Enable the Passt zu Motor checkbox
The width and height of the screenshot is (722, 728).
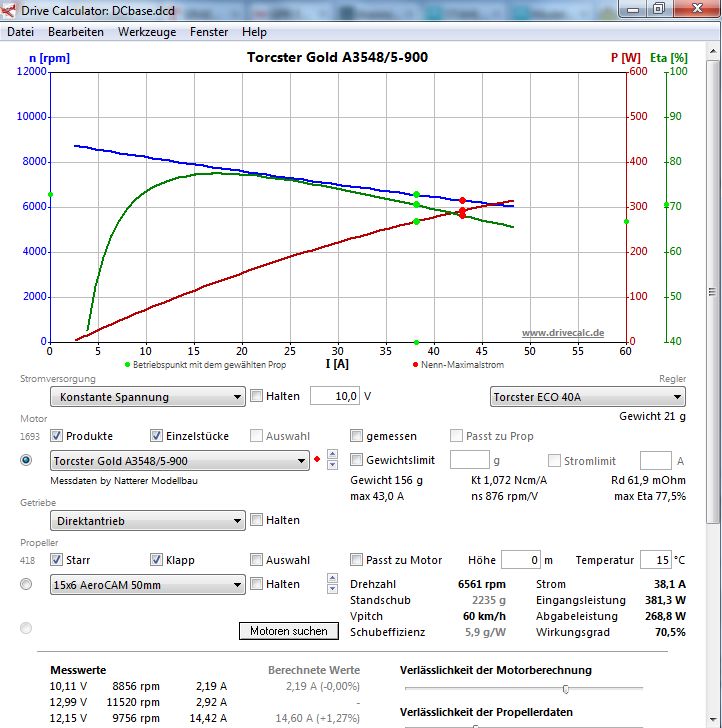(x=356, y=559)
